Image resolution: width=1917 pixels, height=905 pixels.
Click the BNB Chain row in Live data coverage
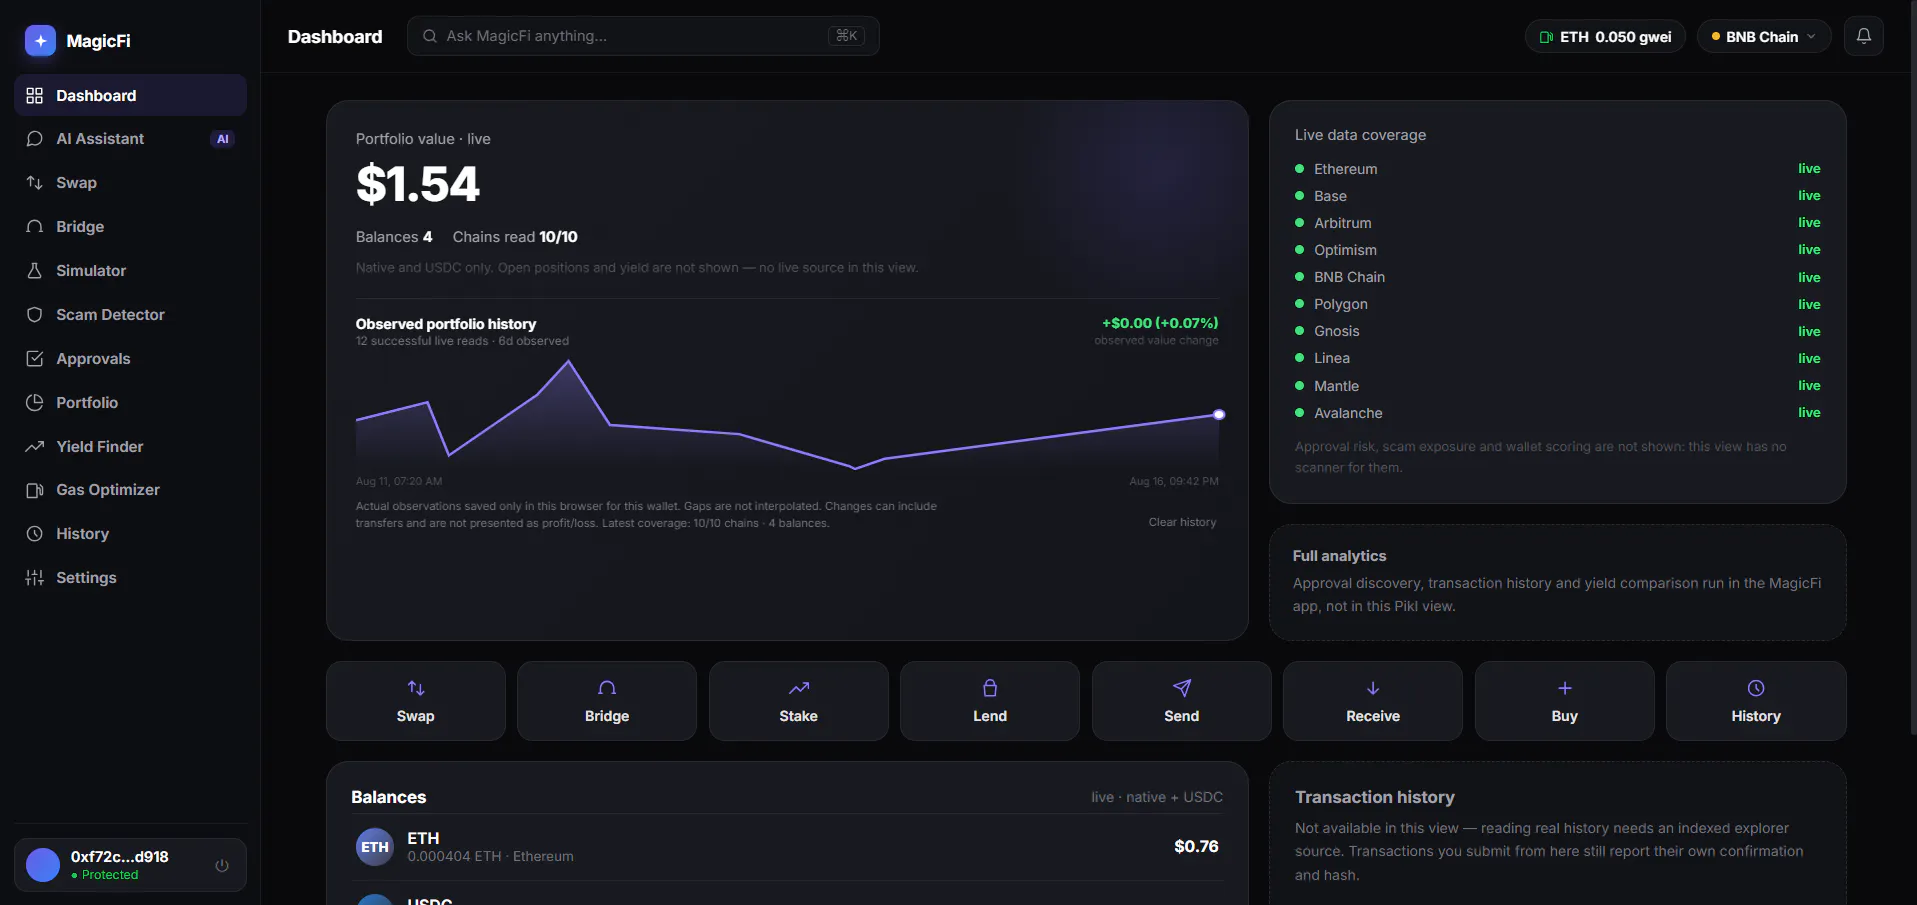(1557, 277)
